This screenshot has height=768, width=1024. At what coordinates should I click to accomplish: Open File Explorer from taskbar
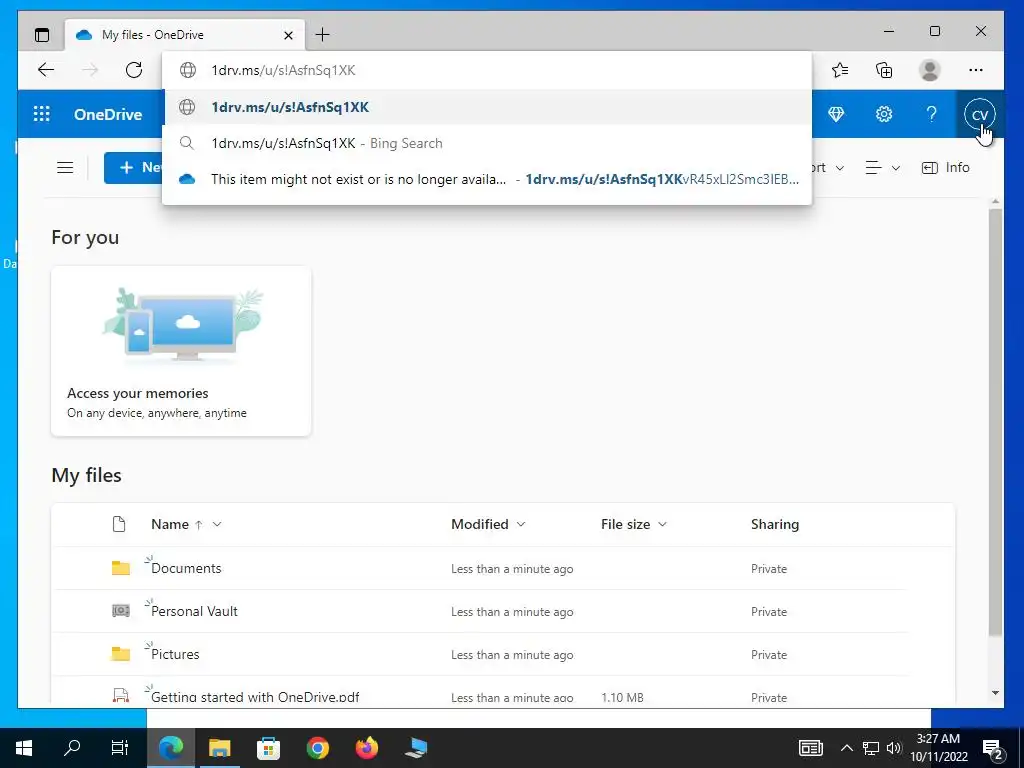[x=219, y=748]
